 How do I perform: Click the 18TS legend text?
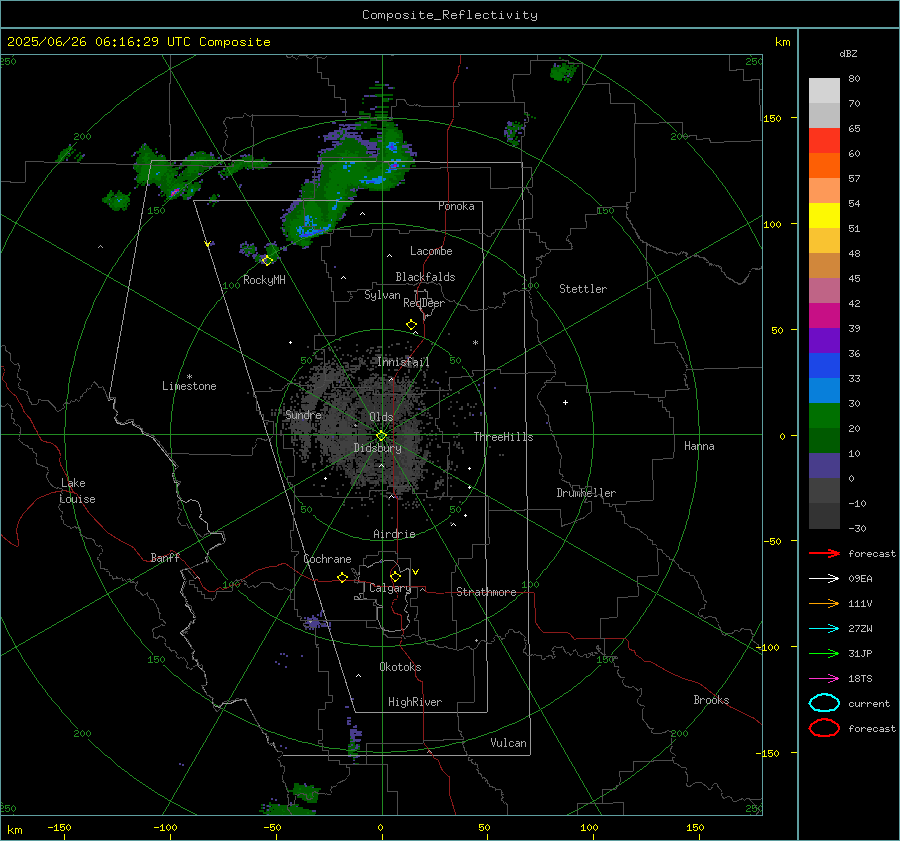pos(860,679)
